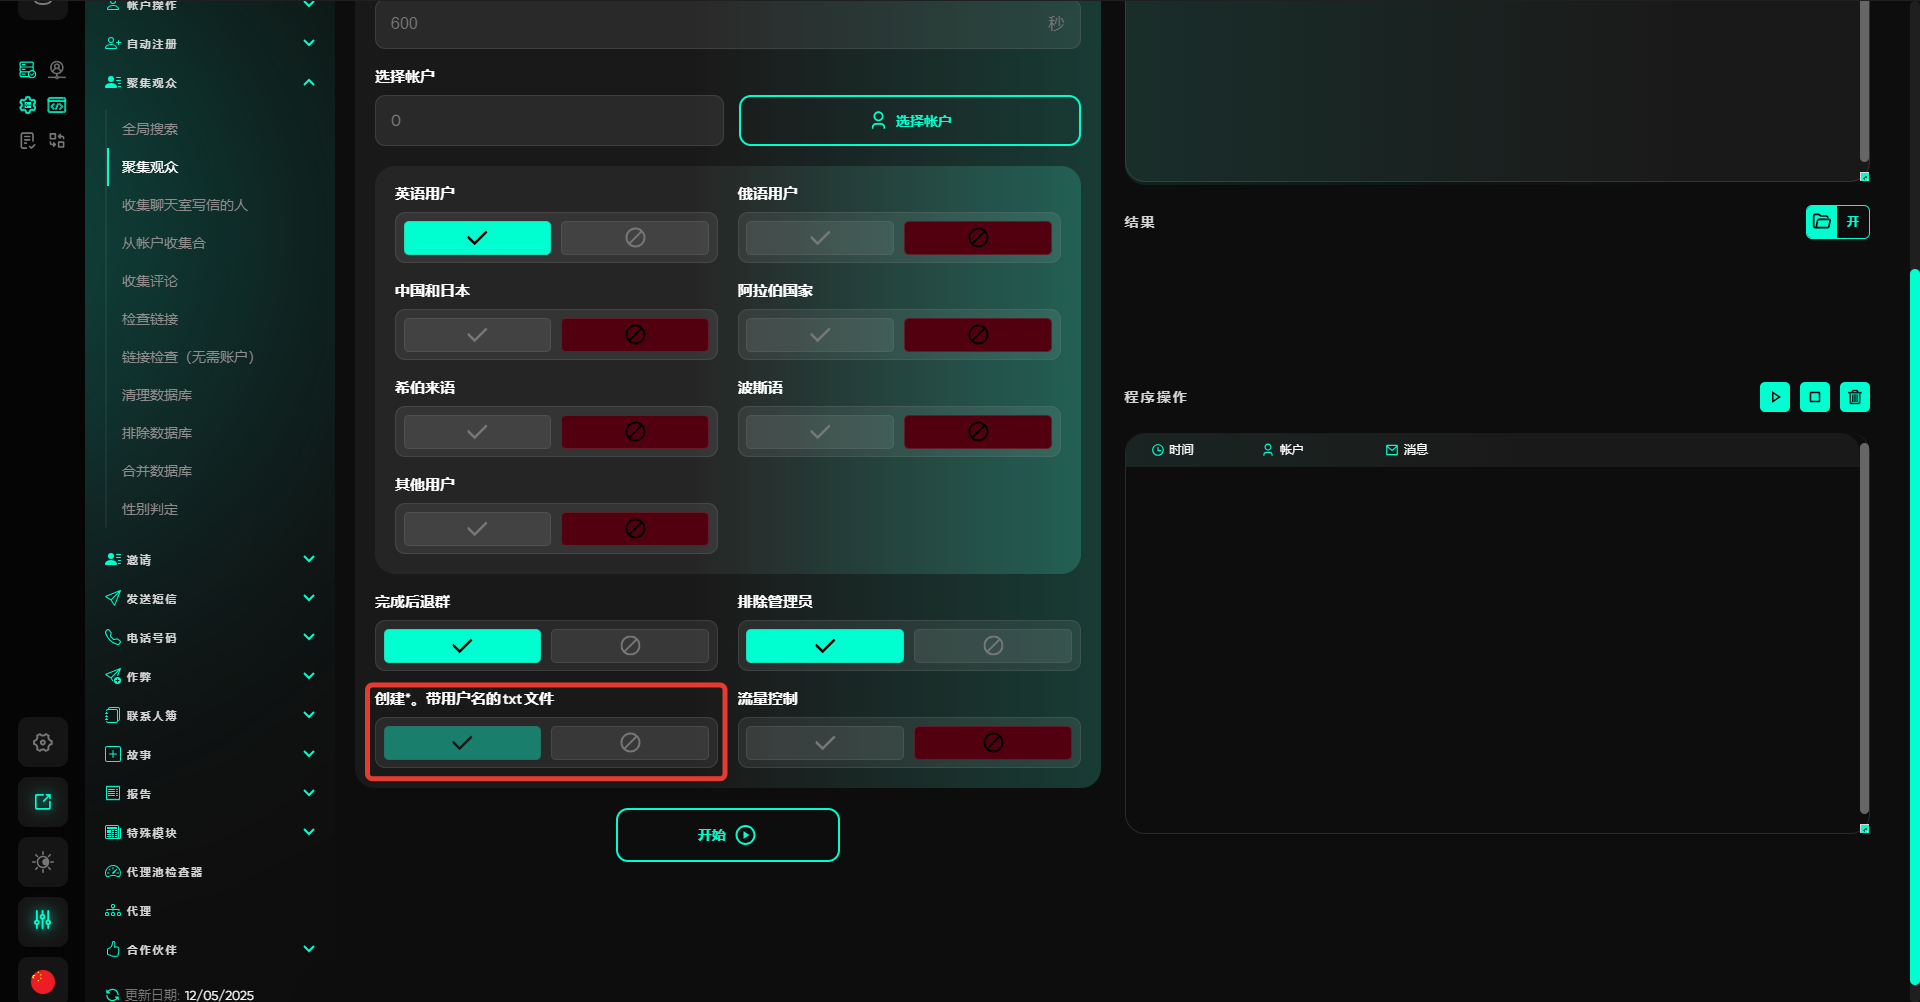Click the 选择帐户 button
This screenshot has height=1002, width=1920.
point(909,121)
